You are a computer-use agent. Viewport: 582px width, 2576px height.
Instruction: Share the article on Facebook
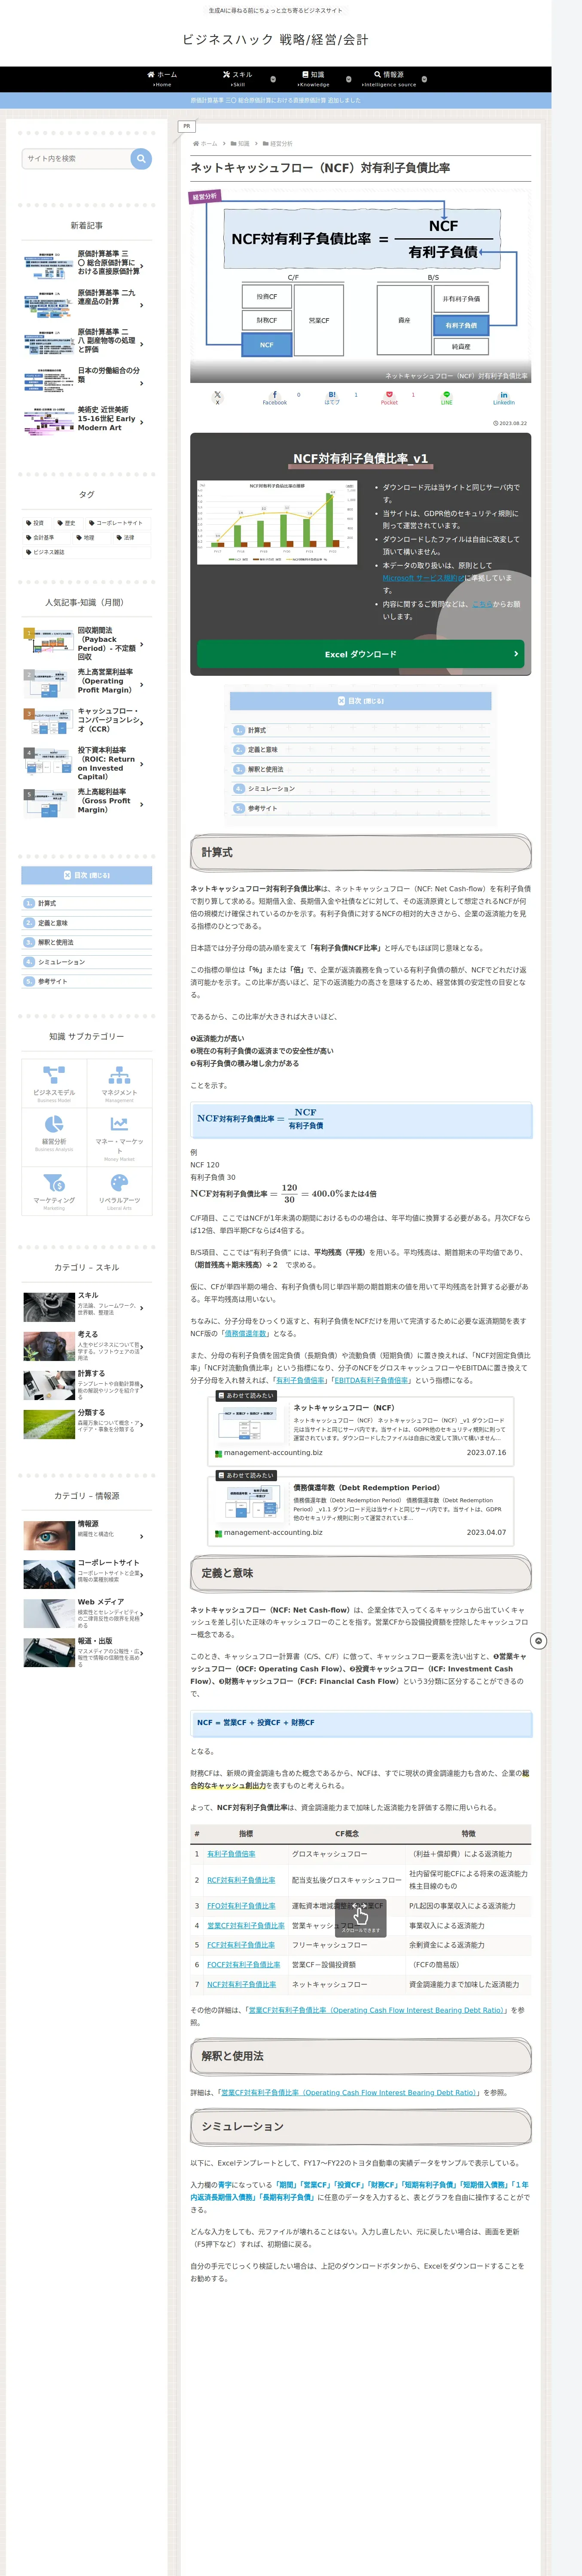[275, 397]
